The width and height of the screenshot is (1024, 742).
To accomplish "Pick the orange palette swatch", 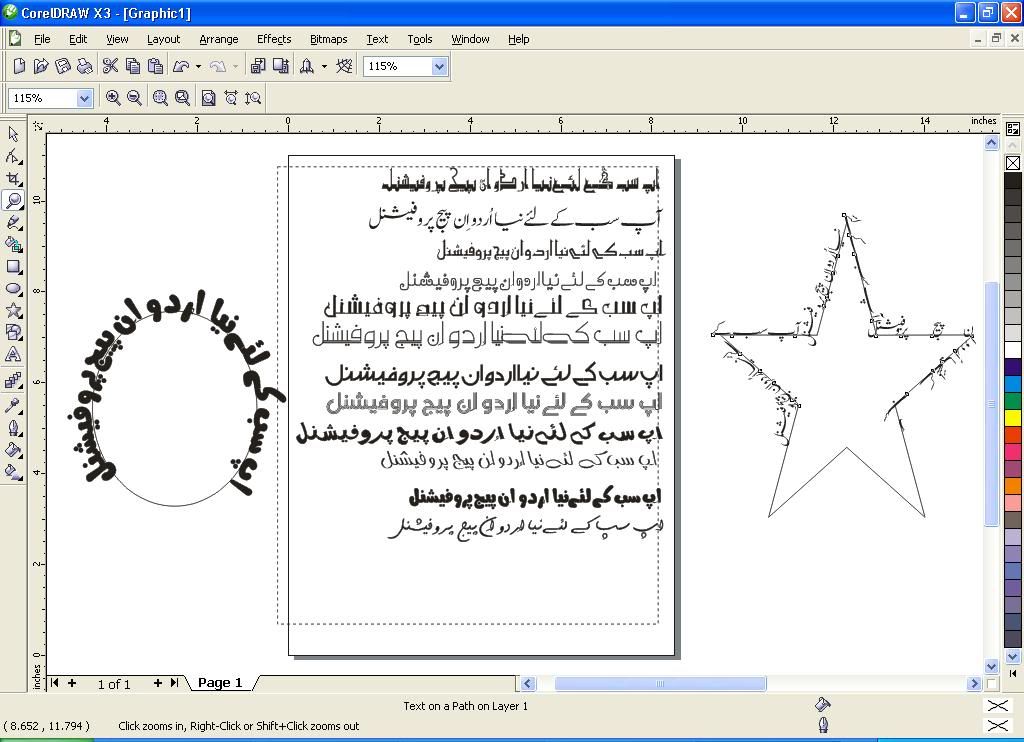I will coord(1013,485).
